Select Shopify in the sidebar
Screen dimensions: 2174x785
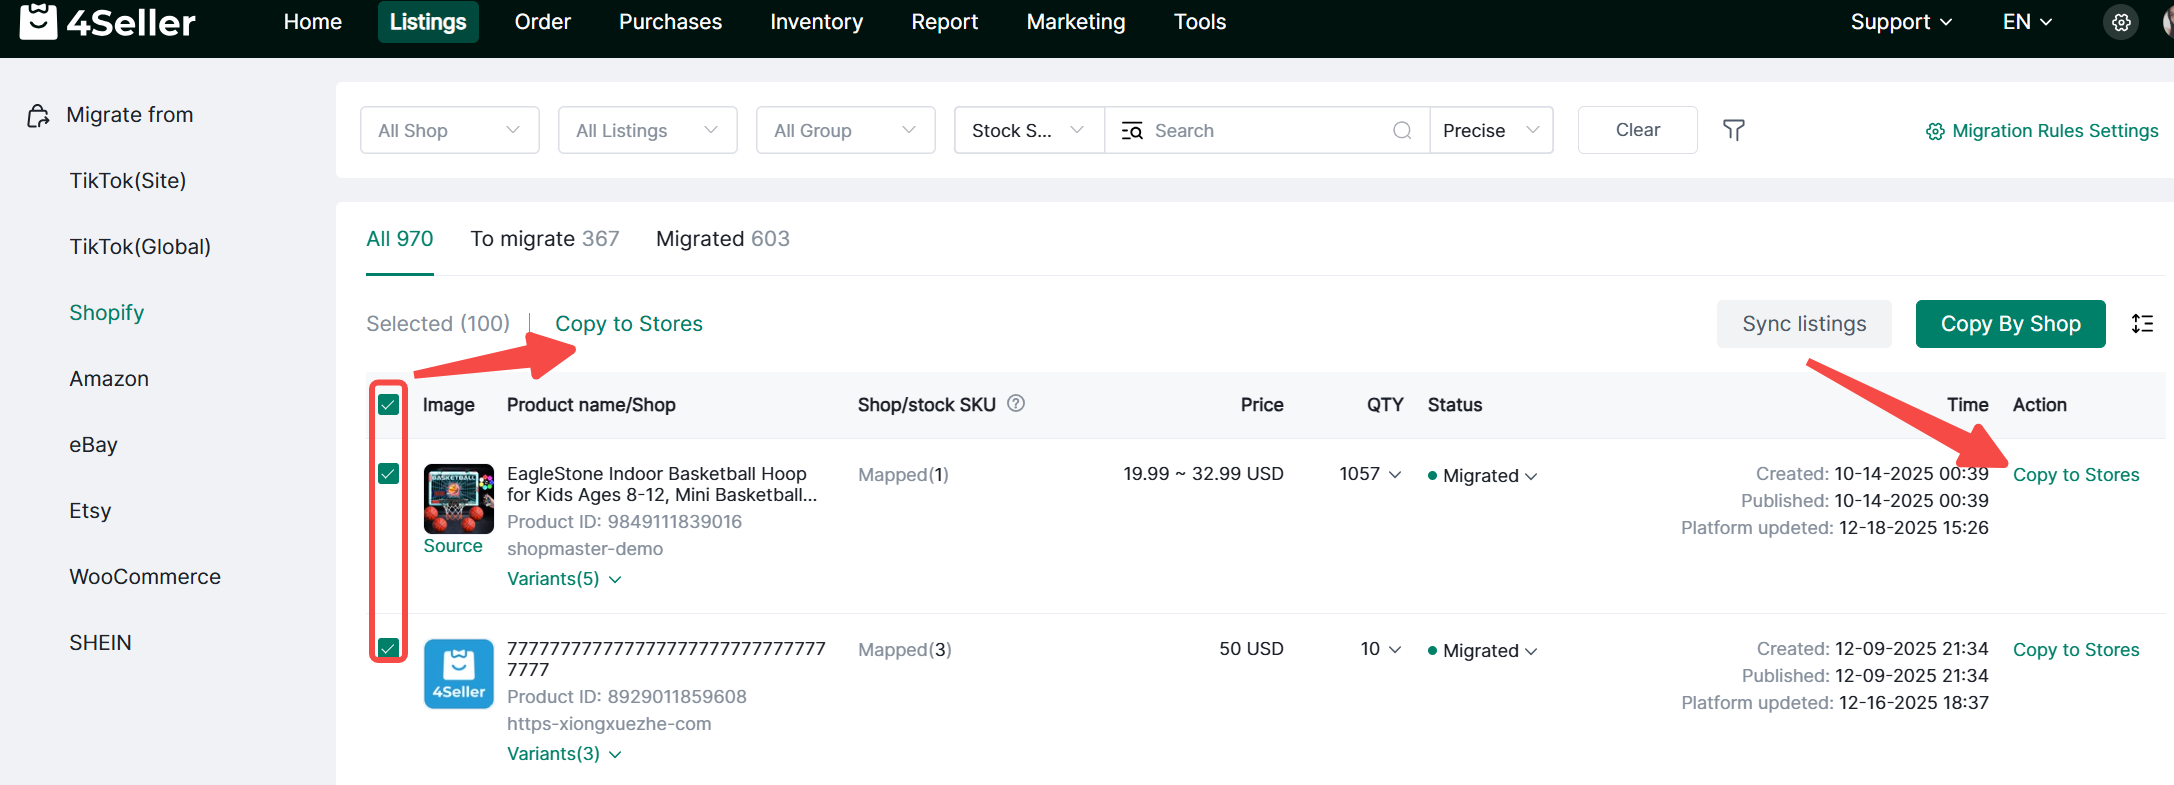[107, 313]
